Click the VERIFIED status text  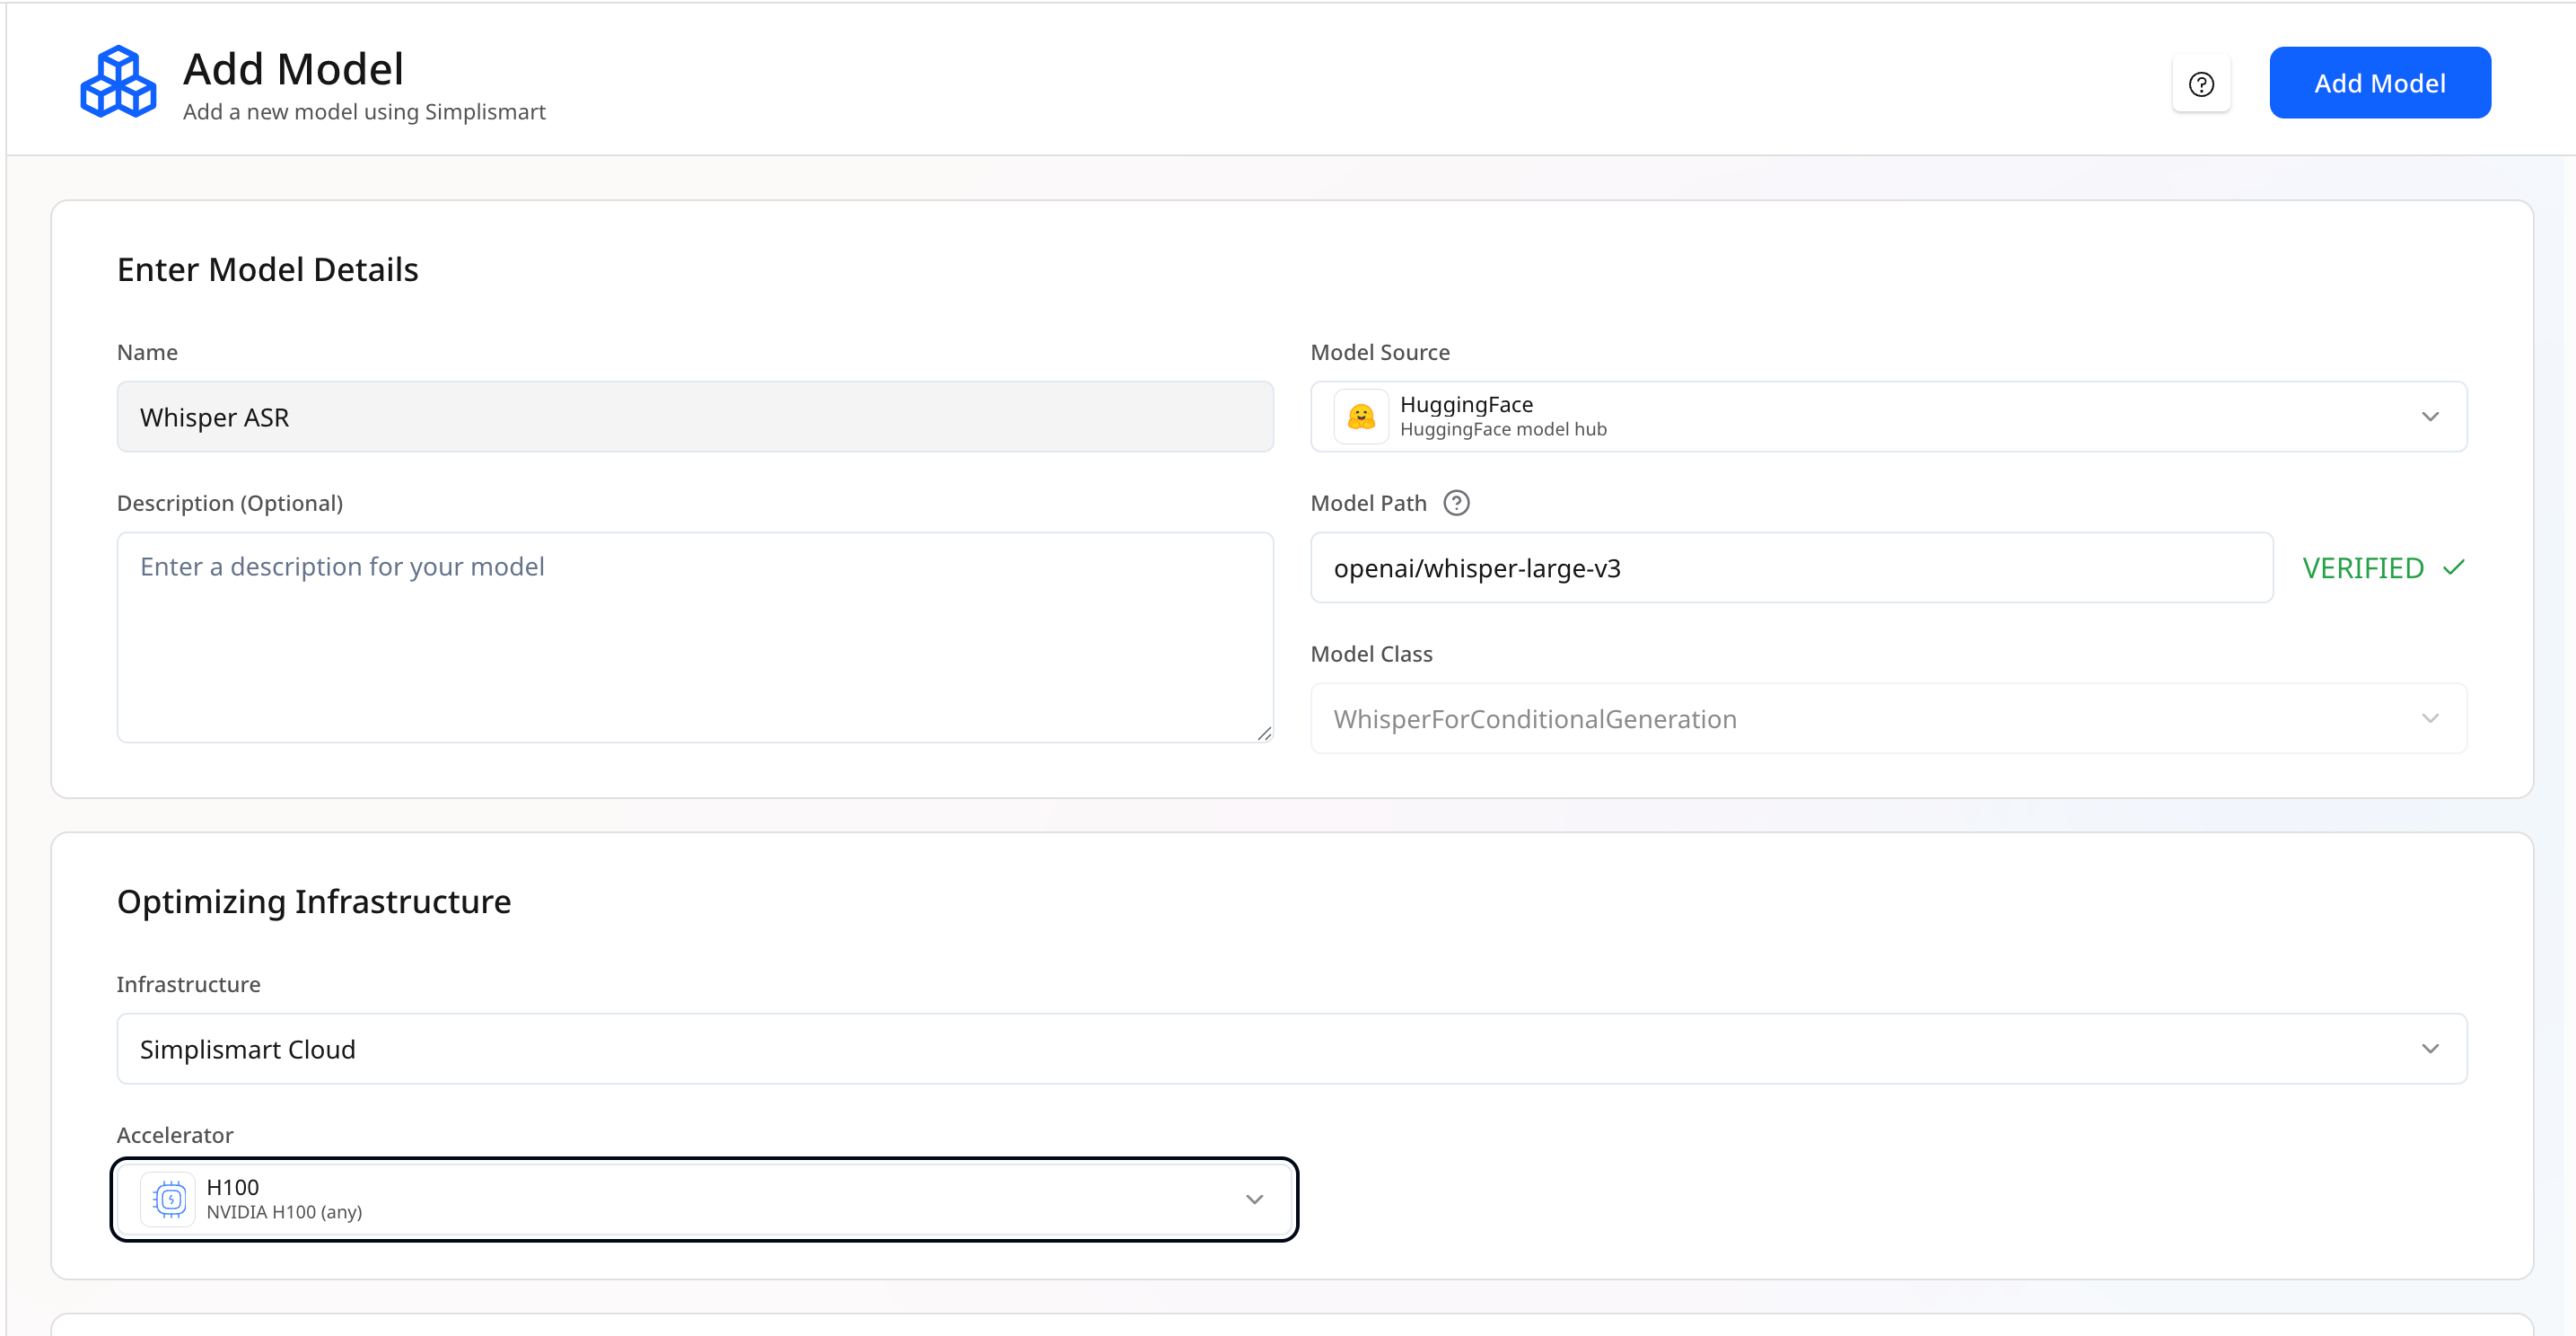click(2363, 568)
